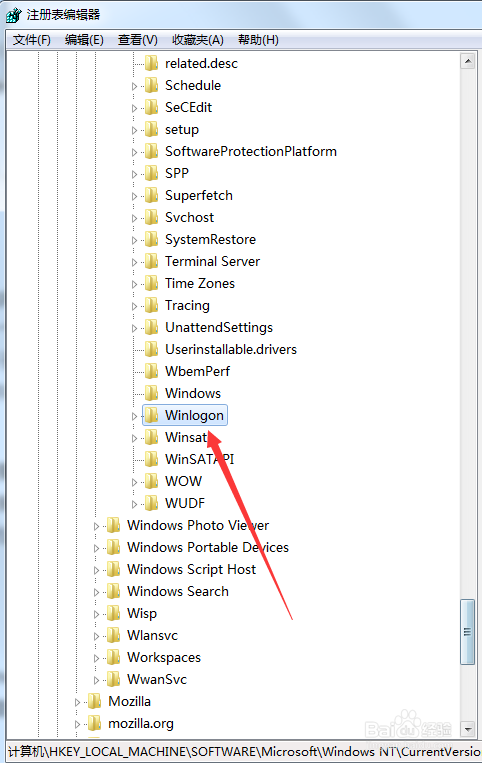
Task: Click the Terminal Server folder icon
Action: (x=152, y=261)
